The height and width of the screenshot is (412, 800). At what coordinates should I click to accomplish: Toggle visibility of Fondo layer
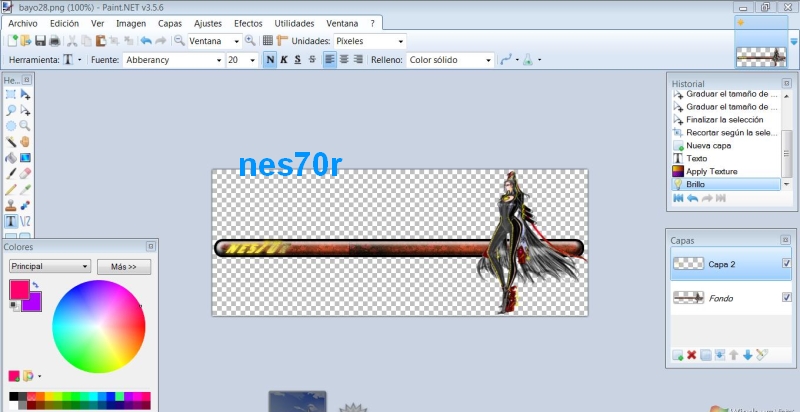click(786, 297)
